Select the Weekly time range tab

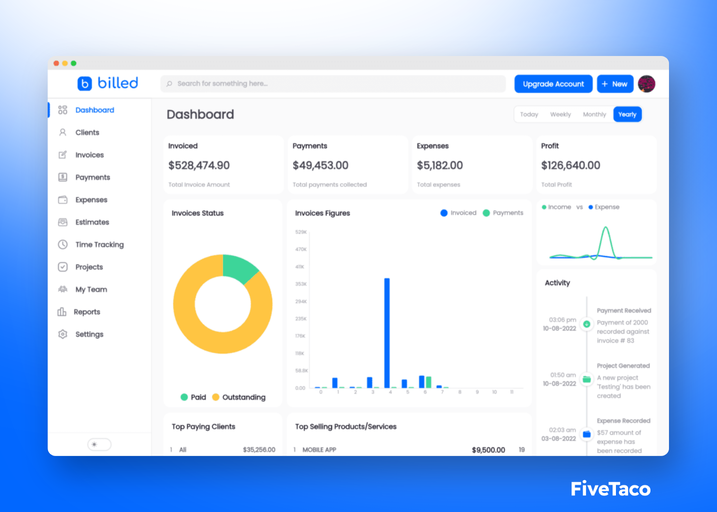[561, 114]
